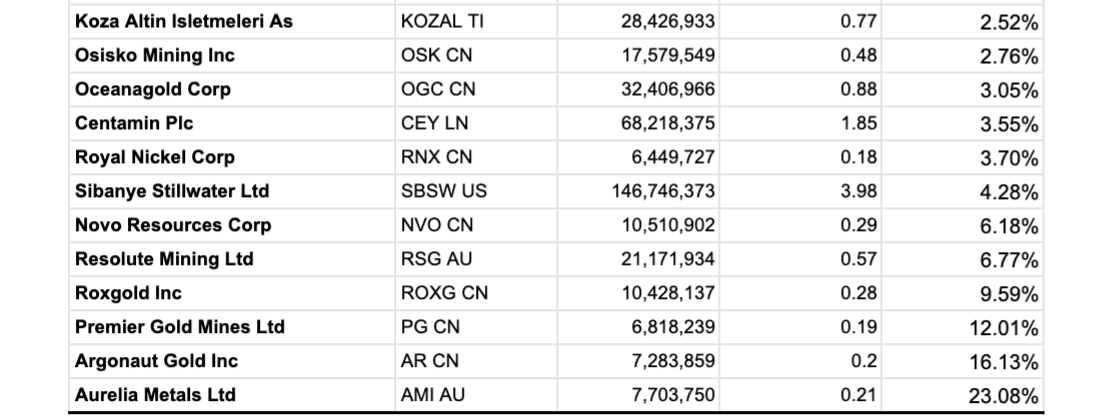Image resolution: width=1114 pixels, height=416 pixels.
Task: Click ticker ROXG CN
Action: click(444, 293)
